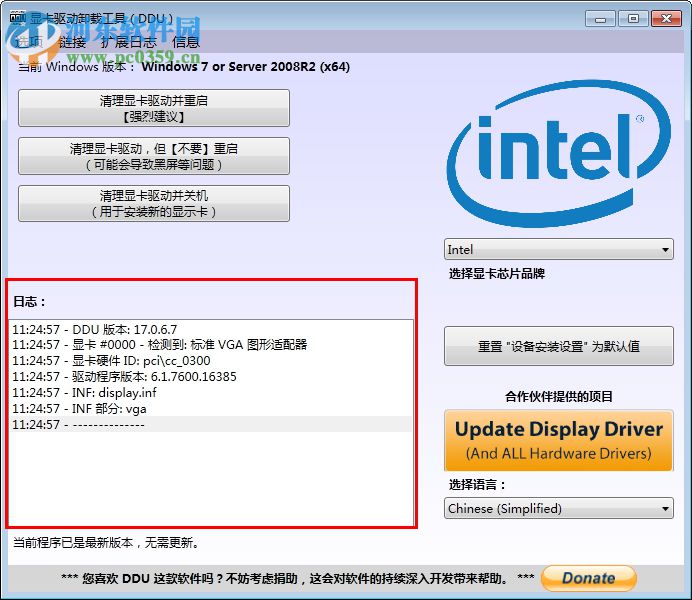
Task: Maximize the DDU window
Action: pos(633,19)
